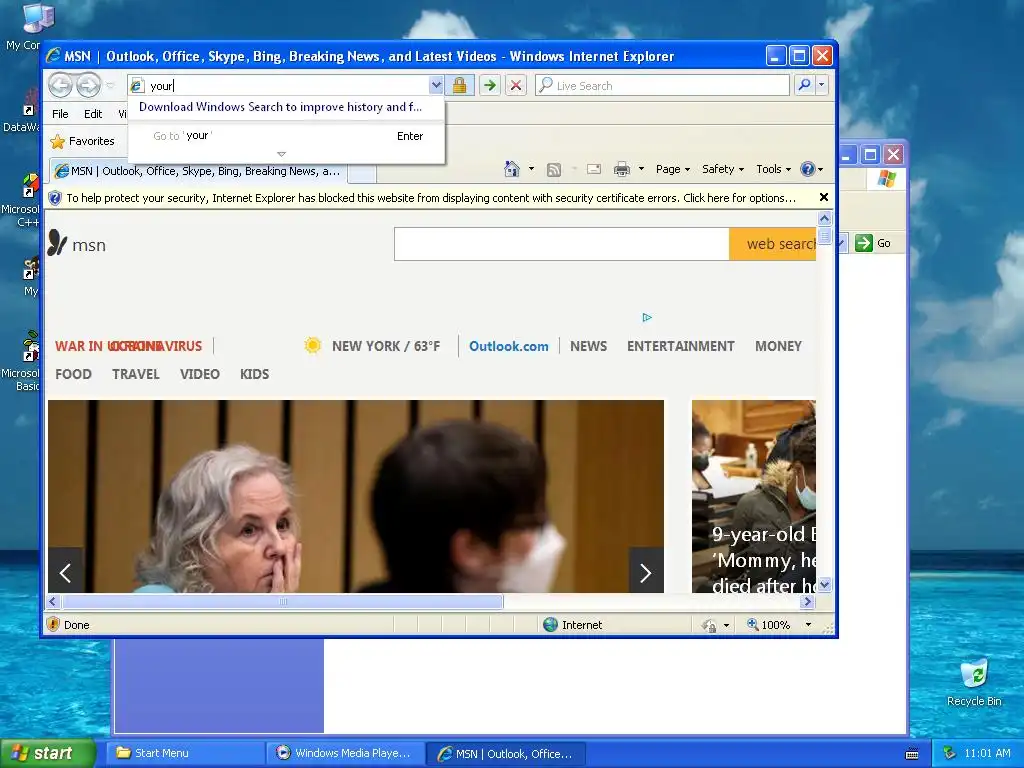Open the Print options dropdown arrow

(x=641, y=169)
